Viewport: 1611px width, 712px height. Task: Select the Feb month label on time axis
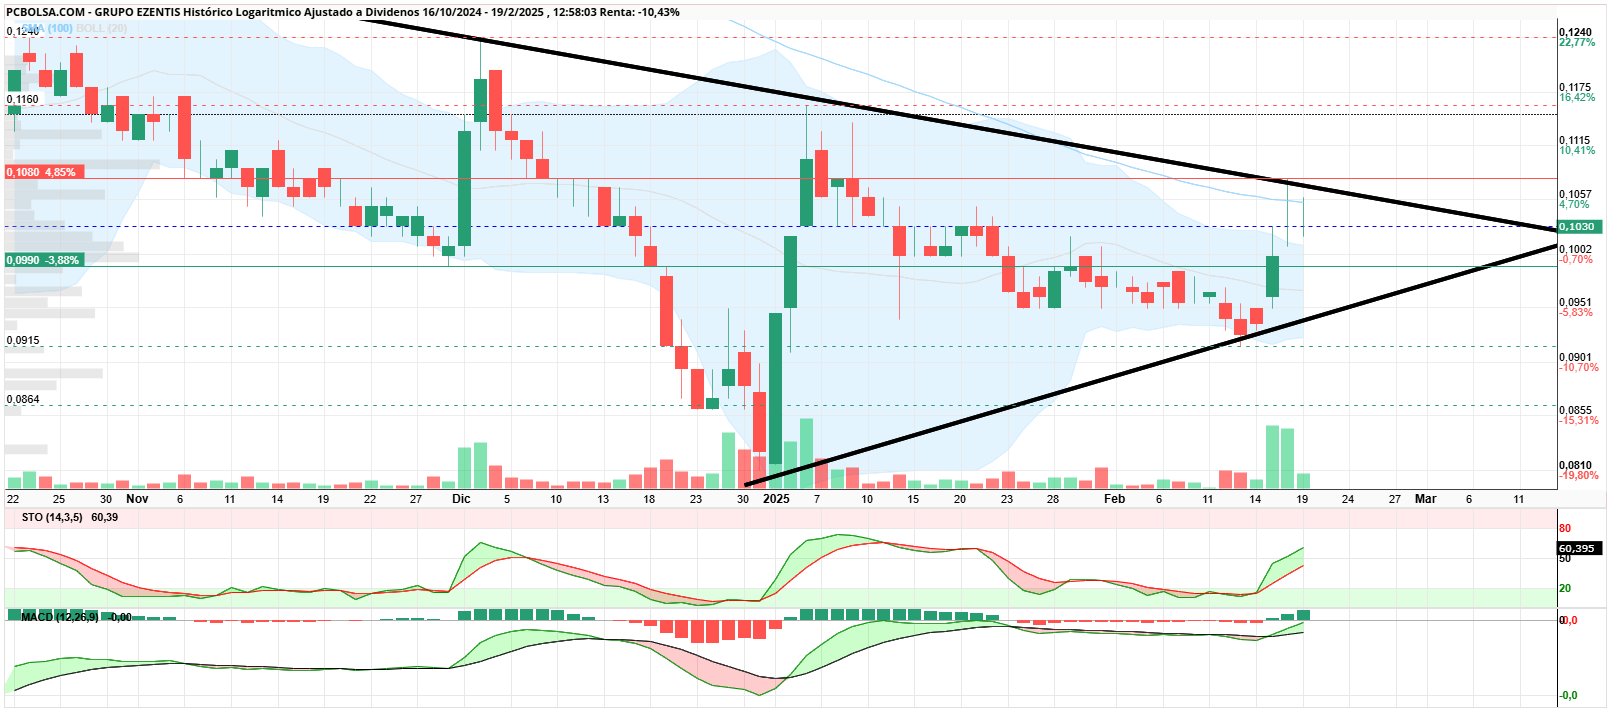point(1114,498)
